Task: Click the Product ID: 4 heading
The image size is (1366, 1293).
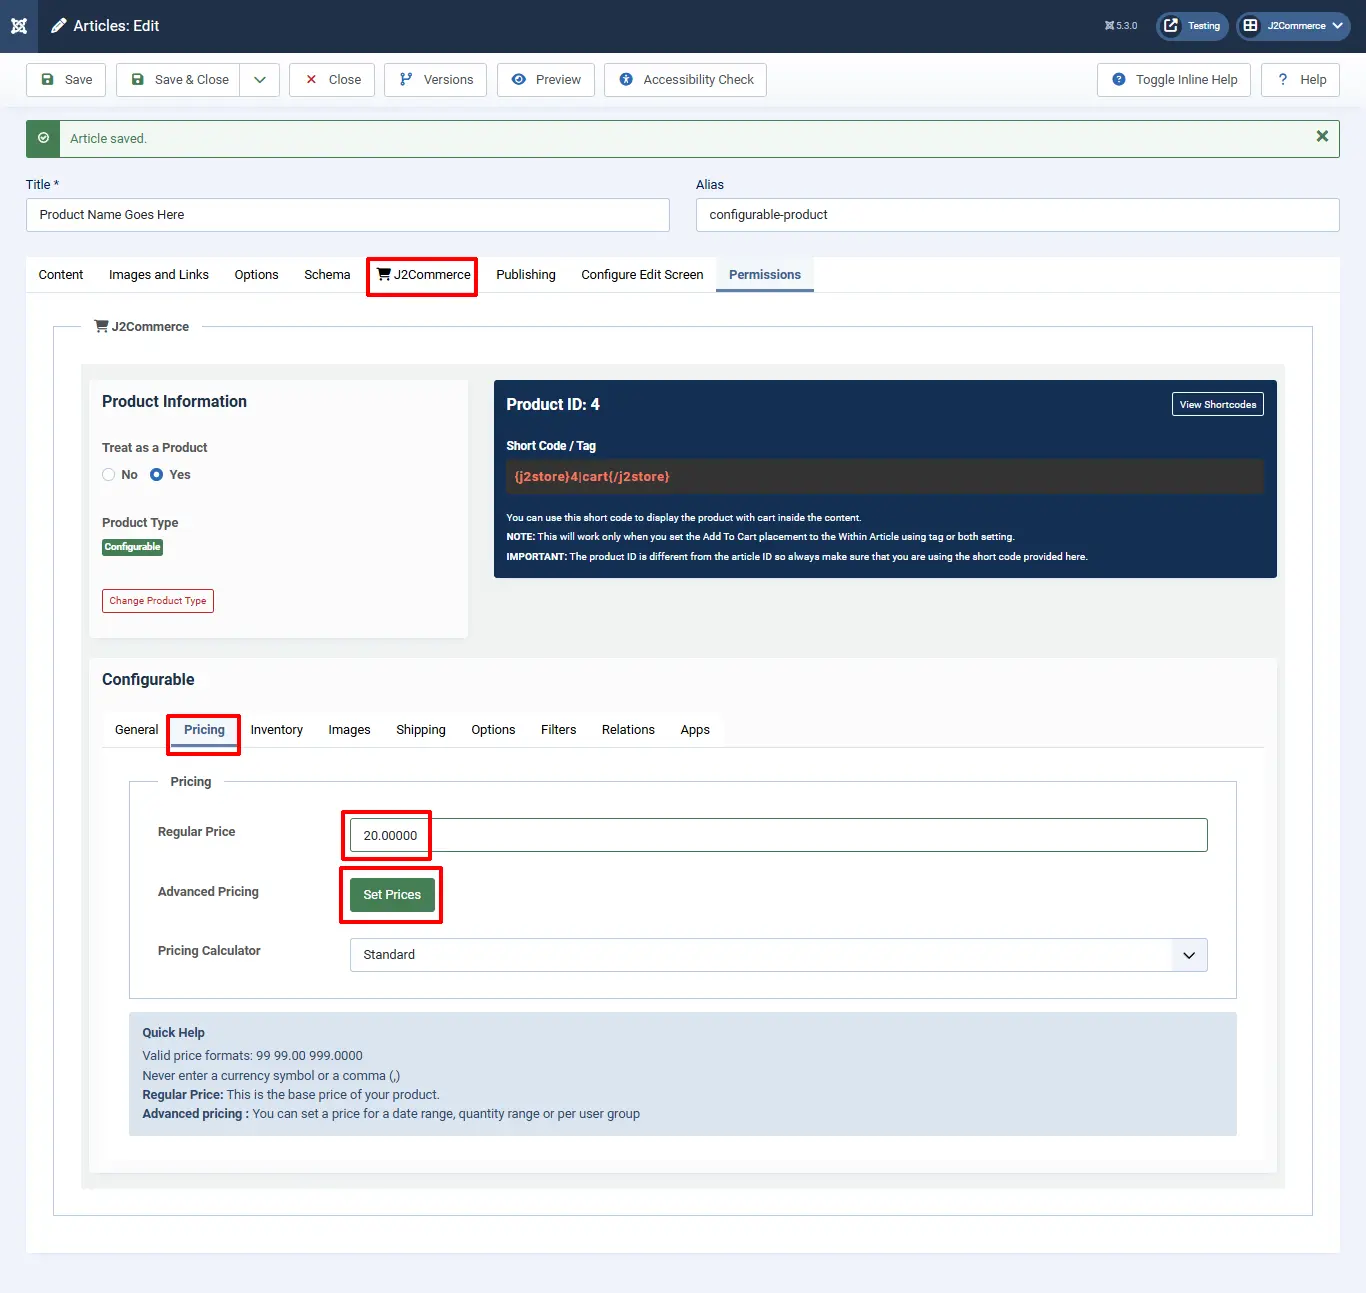Action: (553, 405)
